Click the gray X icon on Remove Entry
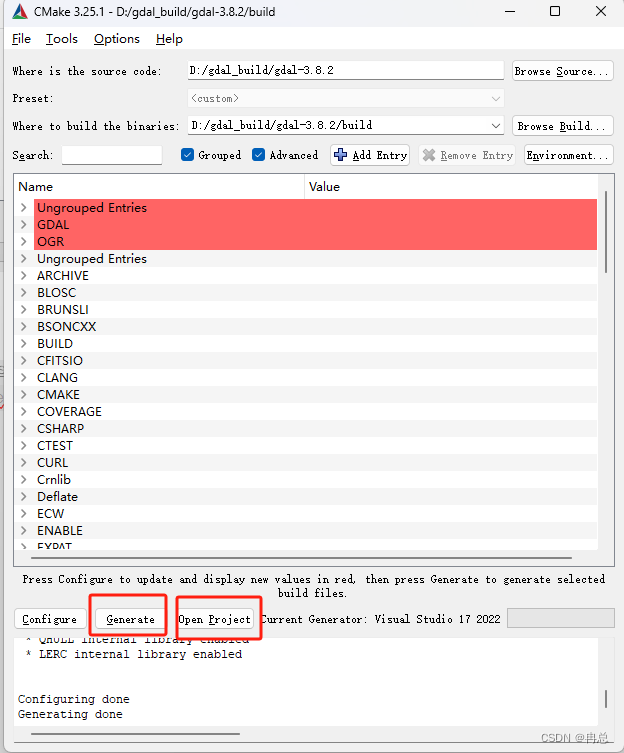This screenshot has height=753, width=624. pyautogui.click(x=428, y=155)
